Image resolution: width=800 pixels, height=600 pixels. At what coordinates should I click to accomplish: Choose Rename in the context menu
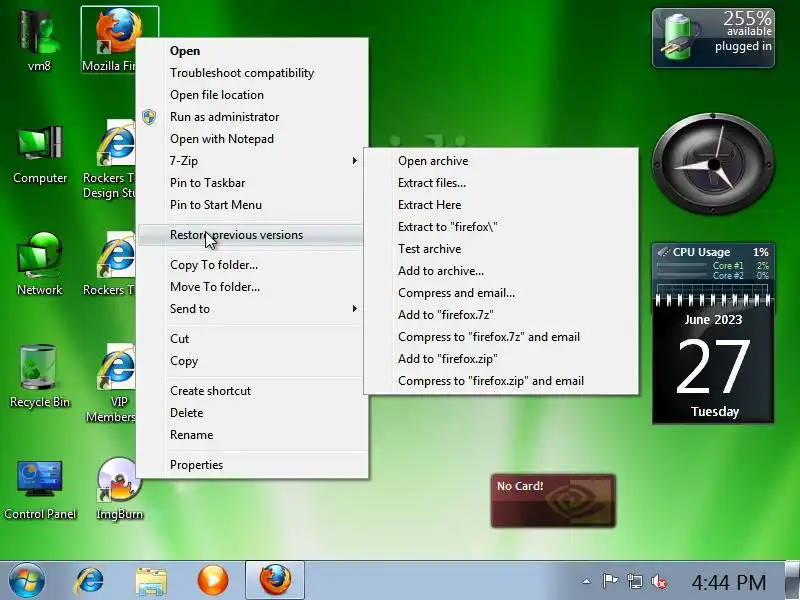(253, 435)
